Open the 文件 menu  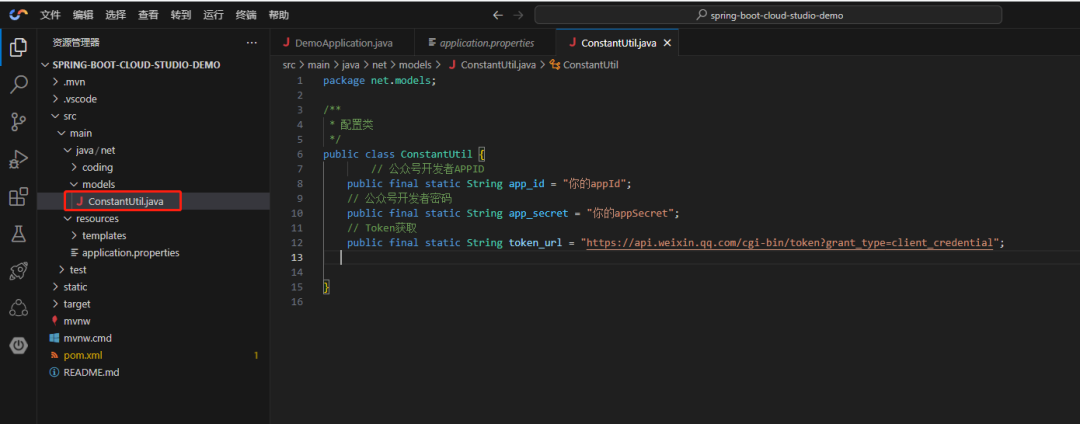[x=50, y=14]
